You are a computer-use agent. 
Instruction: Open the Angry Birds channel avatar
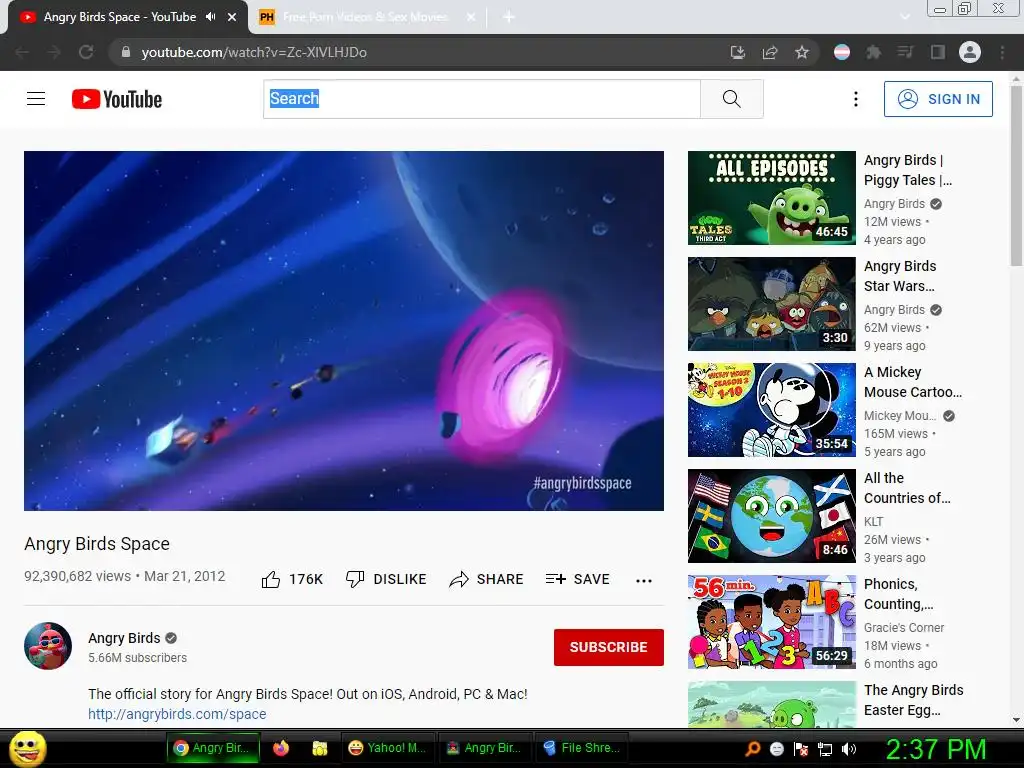point(48,646)
